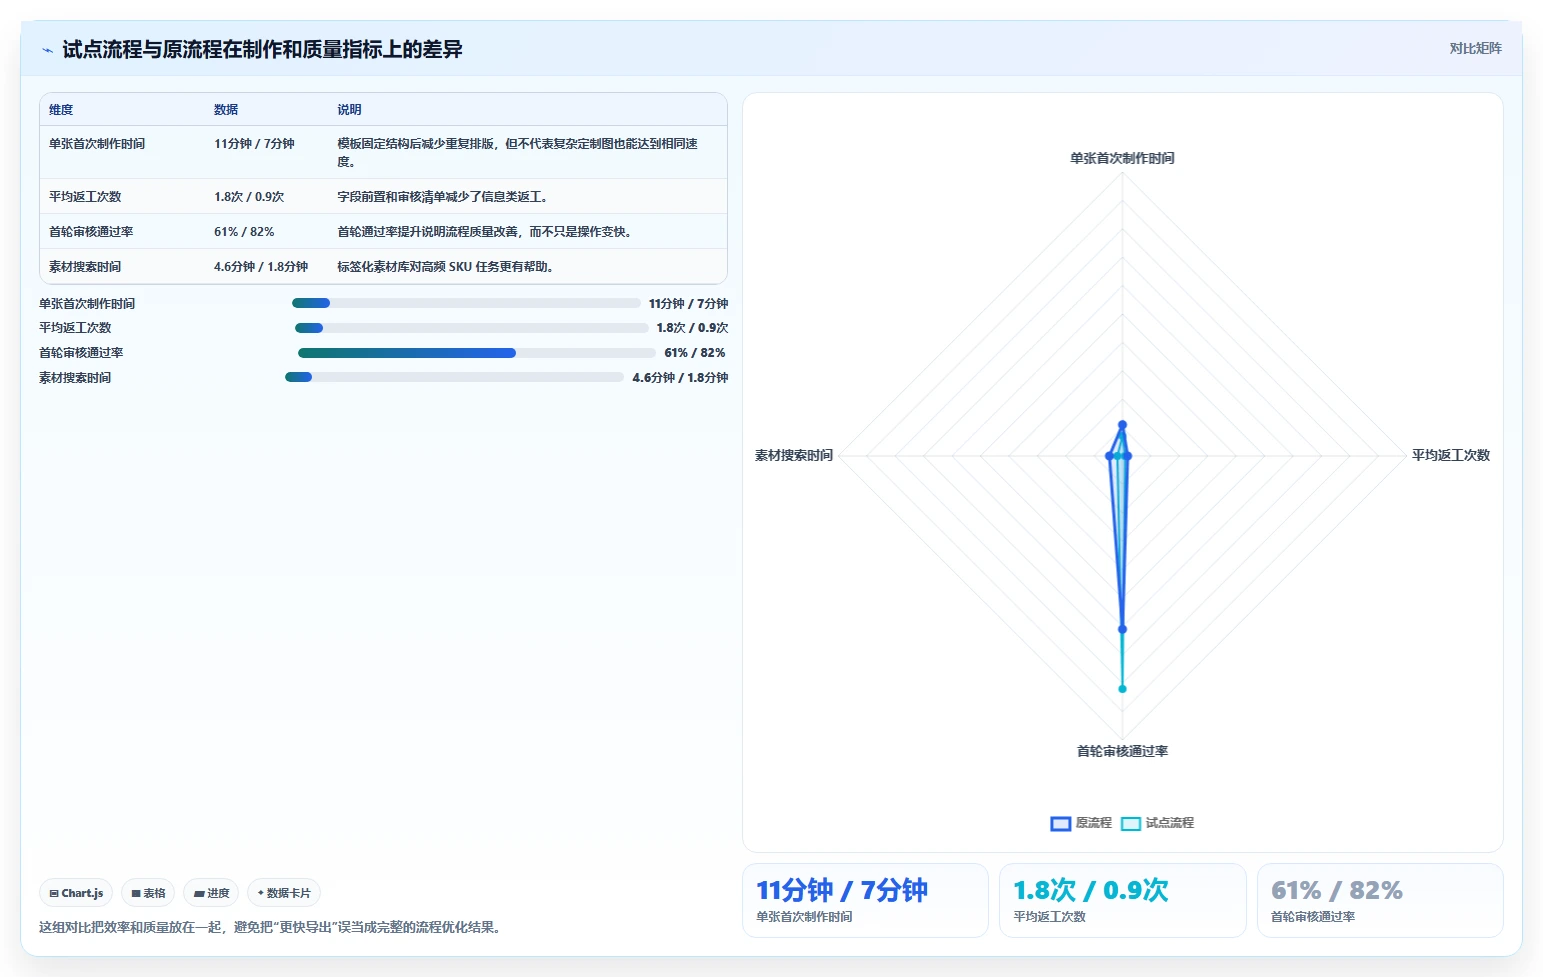1543x977 pixels.
Task: Click progress value 61% / 82% beside bar
Action: tap(695, 353)
